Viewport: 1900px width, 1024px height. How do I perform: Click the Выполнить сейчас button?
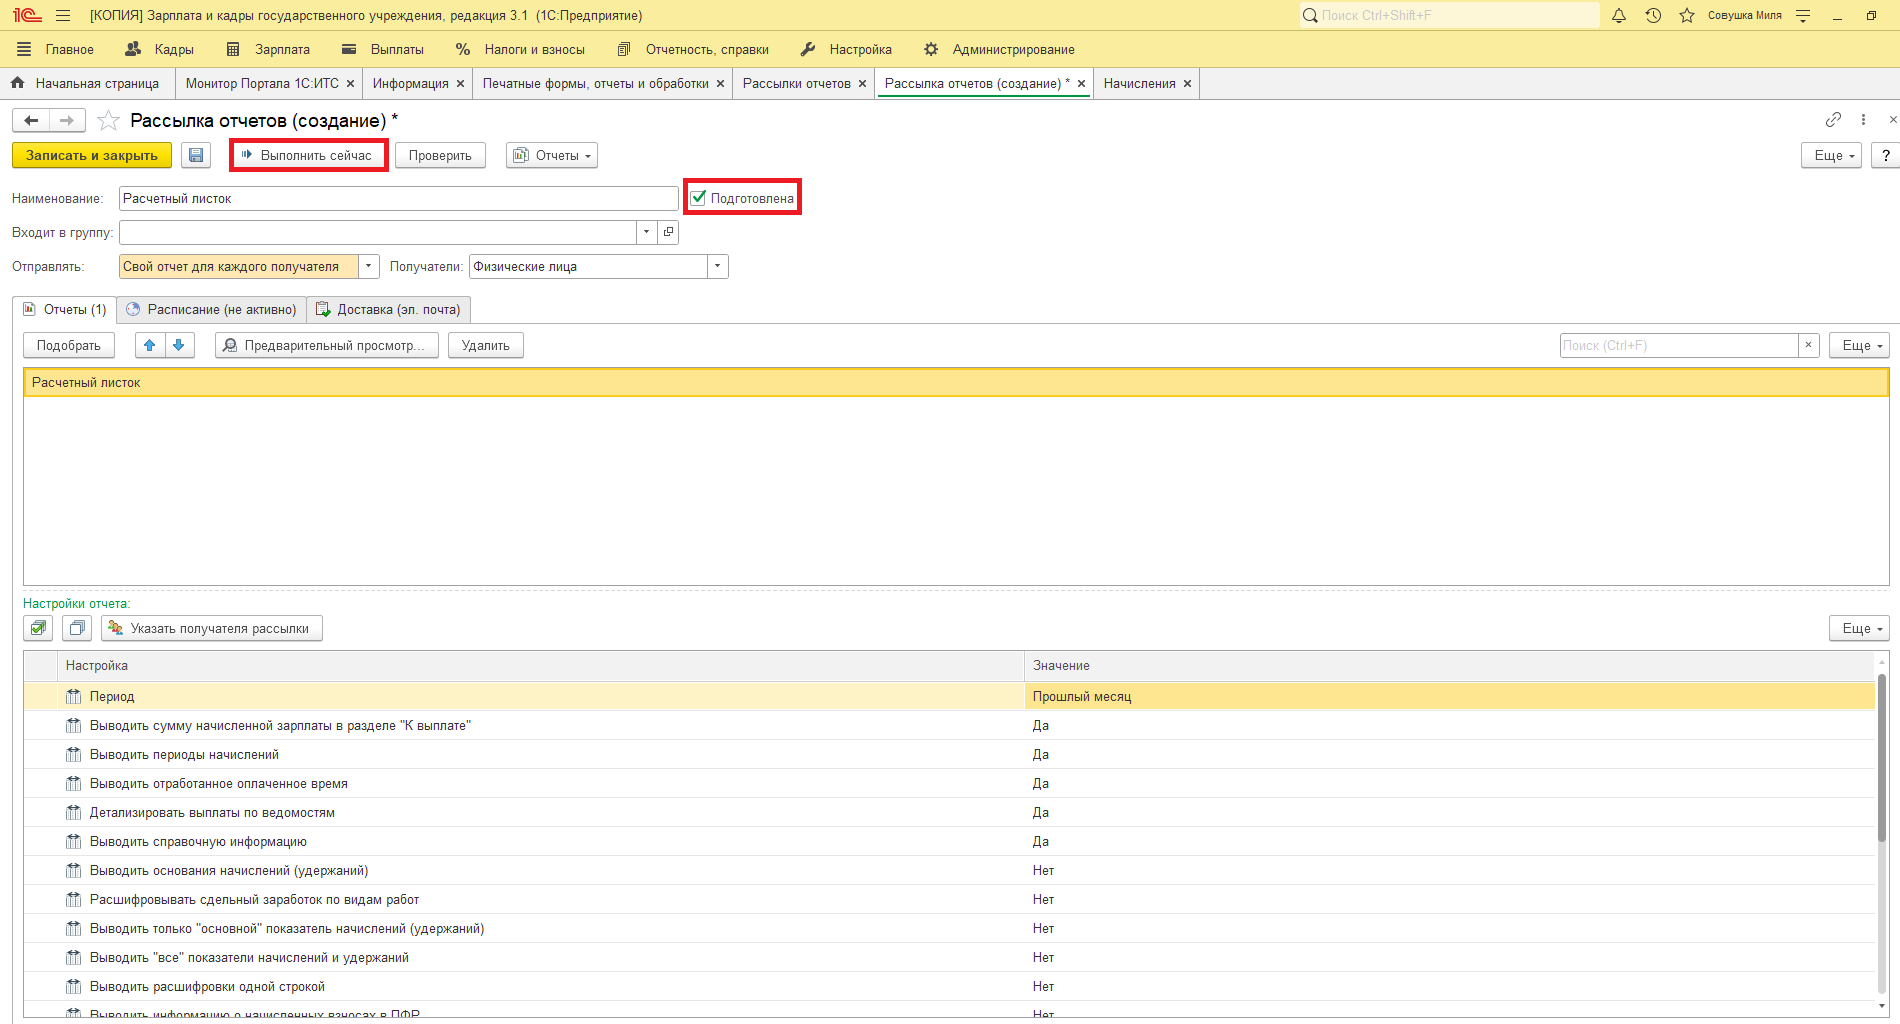307,155
